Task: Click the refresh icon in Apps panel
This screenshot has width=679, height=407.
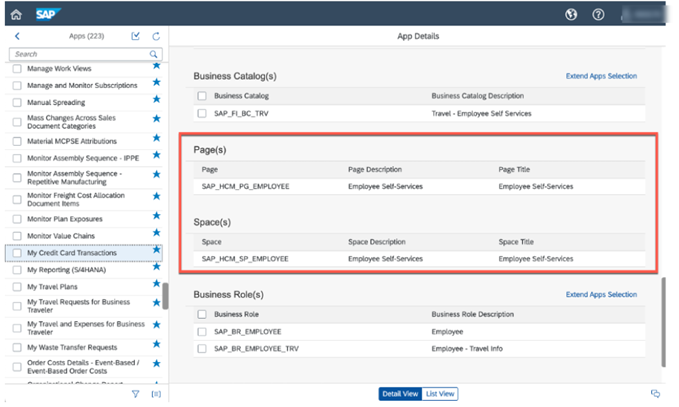Action: click(x=156, y=36)
